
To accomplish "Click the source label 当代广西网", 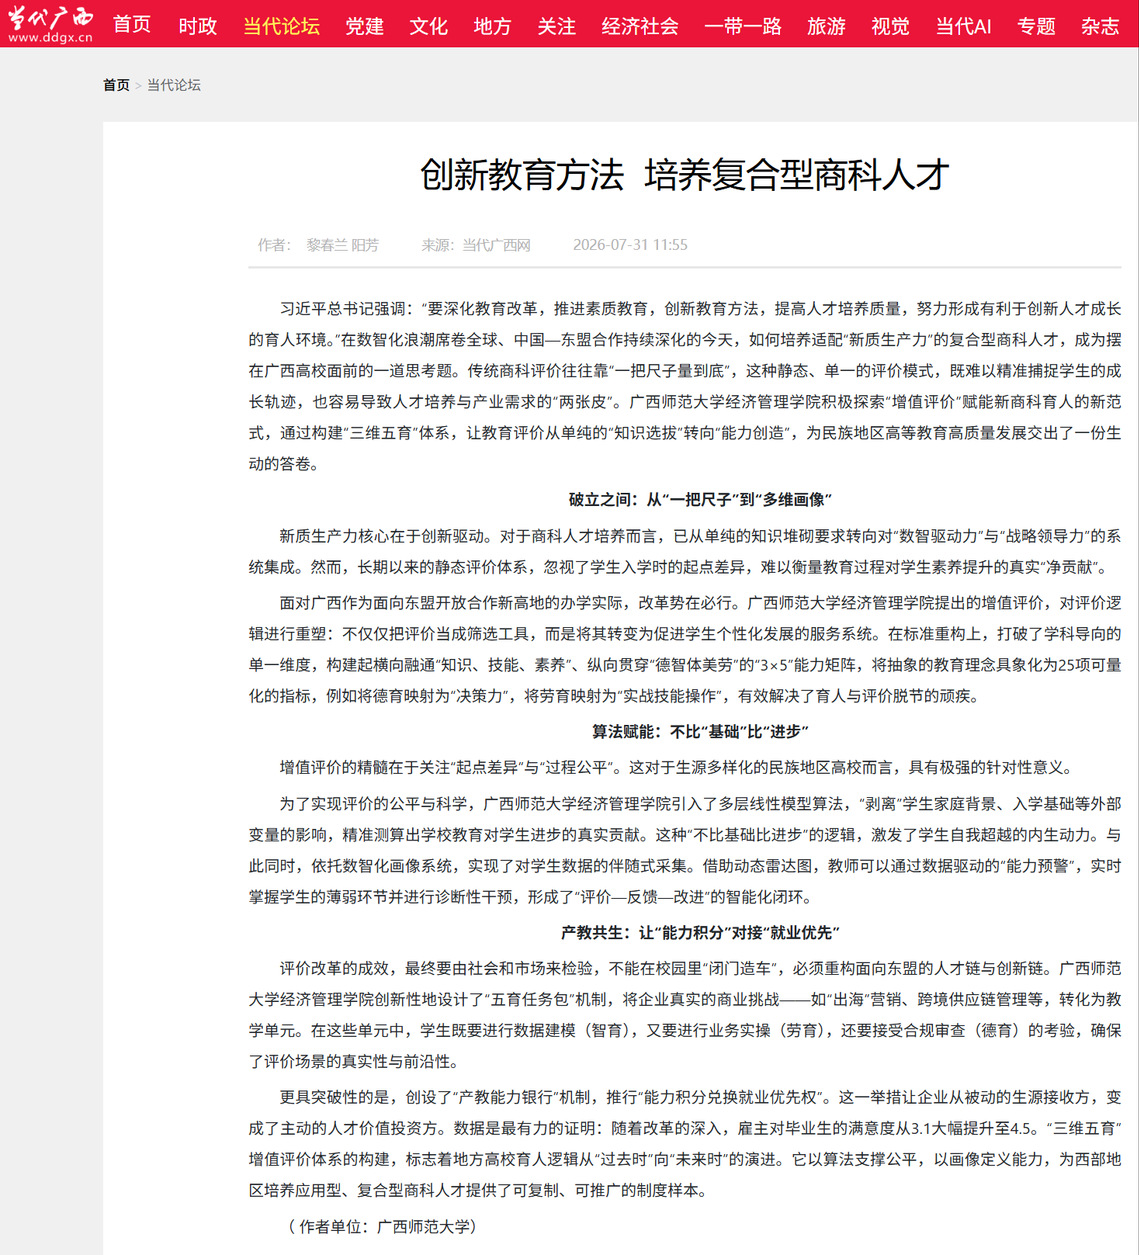I will [x=496, y=245].
